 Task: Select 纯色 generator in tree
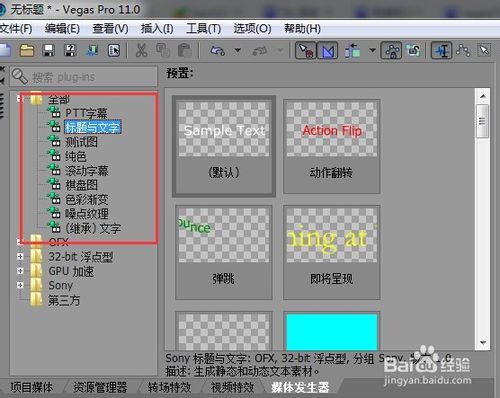[x=76, y=156]
